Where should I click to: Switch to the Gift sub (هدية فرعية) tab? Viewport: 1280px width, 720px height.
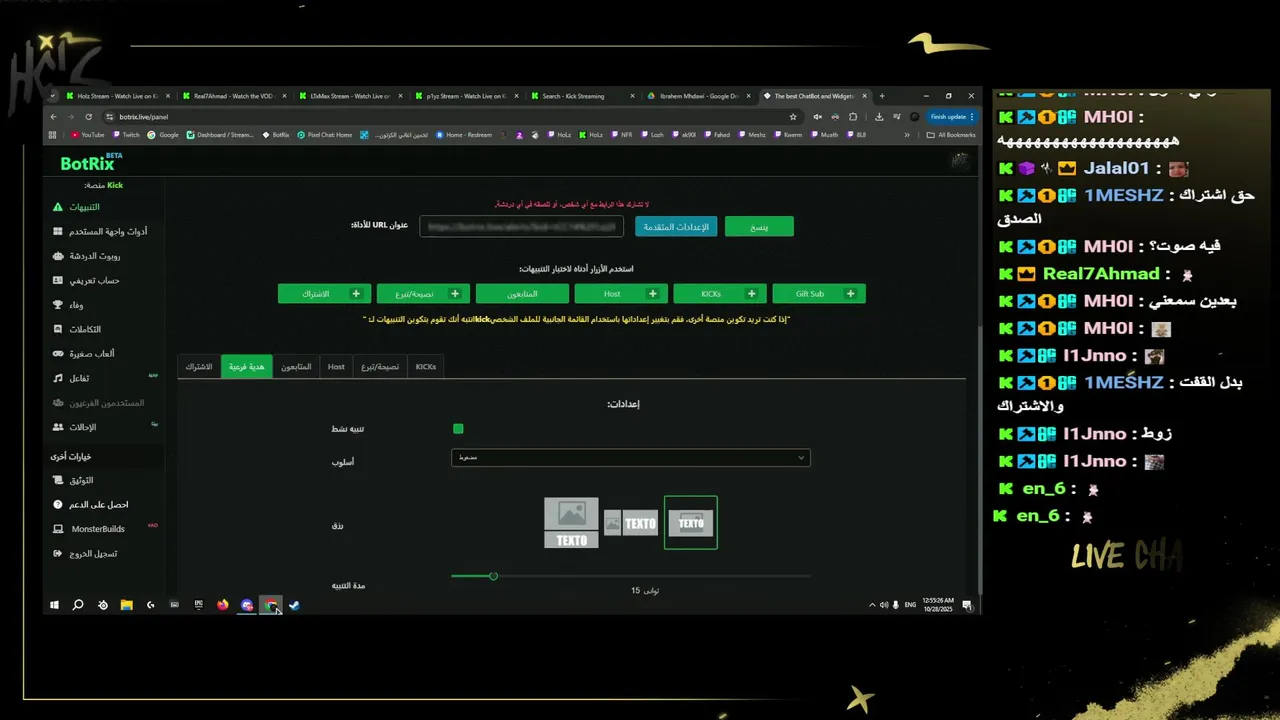pos(246,367)
